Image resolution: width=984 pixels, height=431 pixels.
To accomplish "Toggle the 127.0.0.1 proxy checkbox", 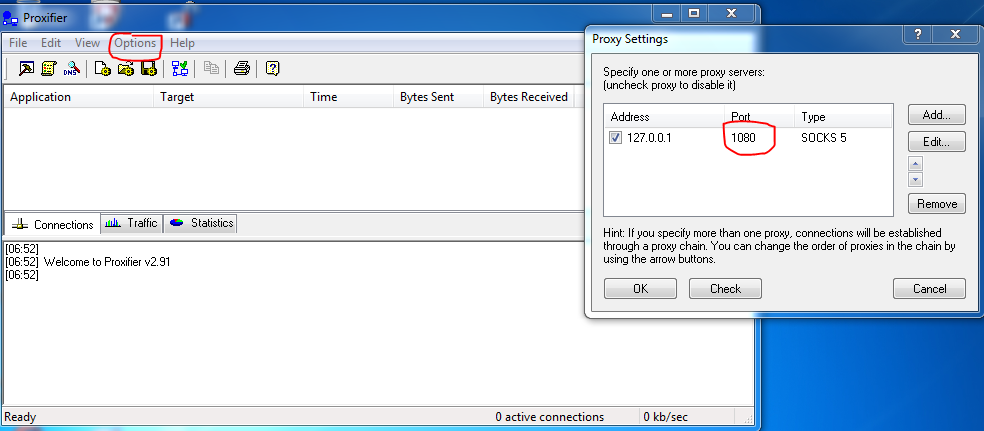I will (x=616, y=138).
